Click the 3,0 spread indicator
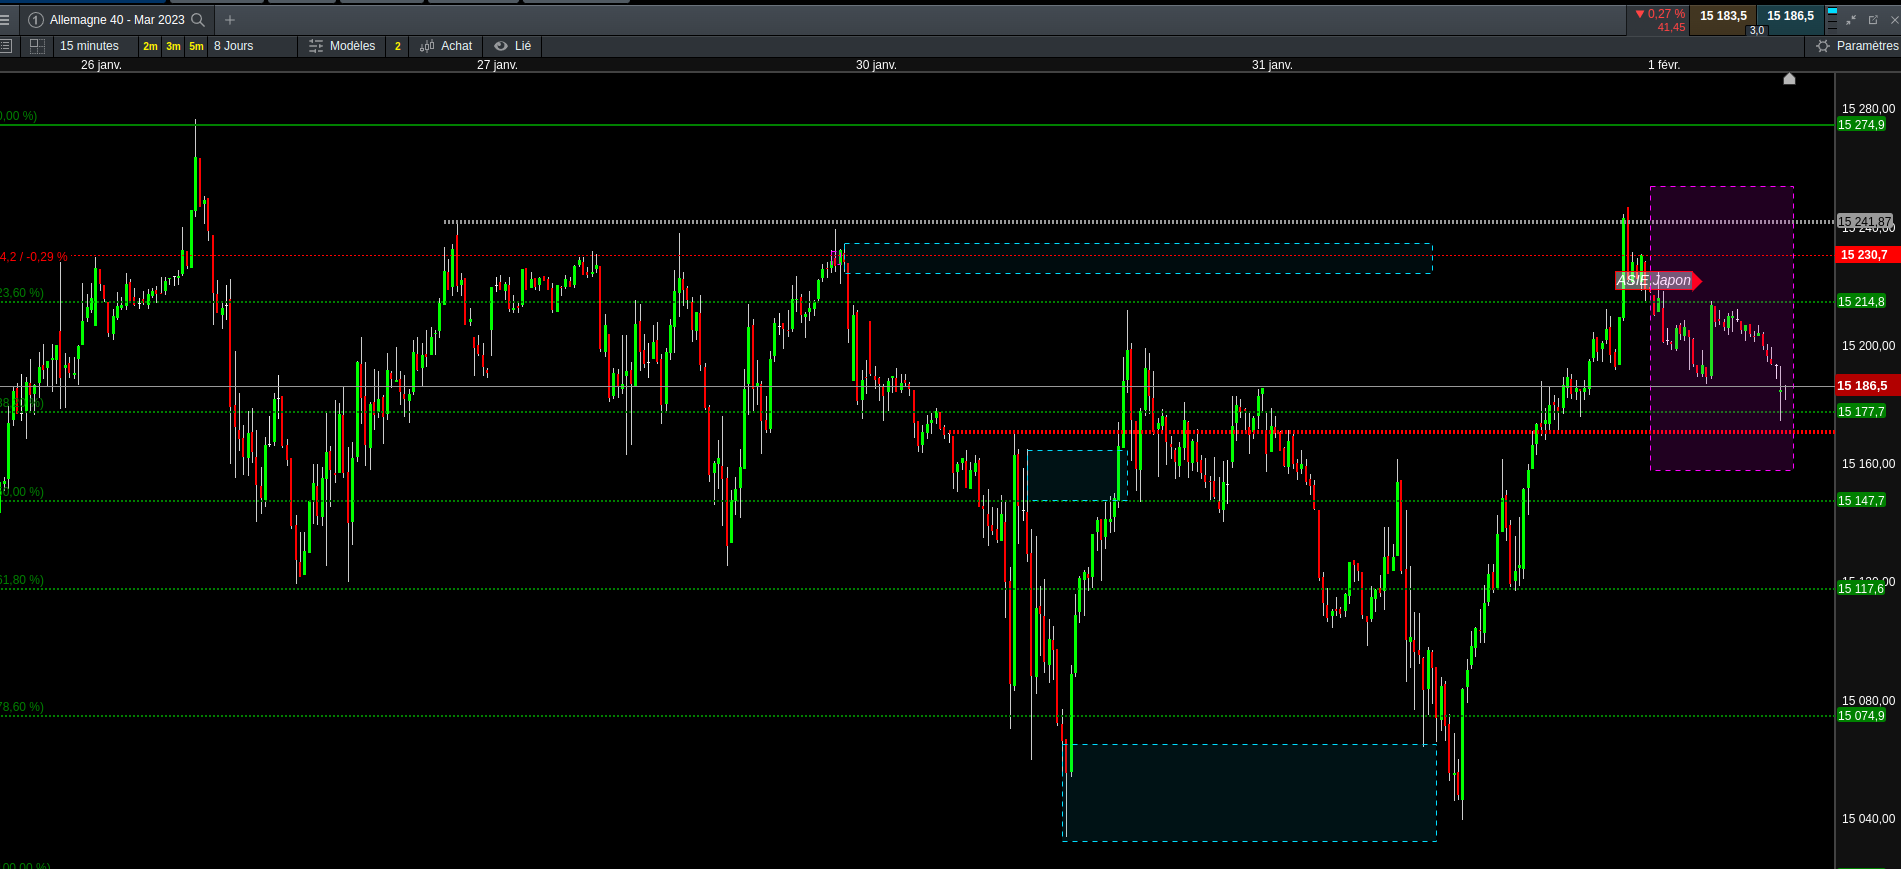This screenshot has height=869, width=1901. (x=1757, y=30)
